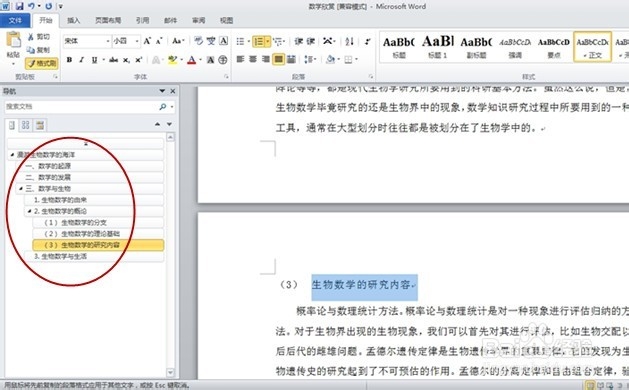Image resolution: width=629 pixels, height=390 pixels.
Task: Apply the red font color button
Action: coord(192,60)
